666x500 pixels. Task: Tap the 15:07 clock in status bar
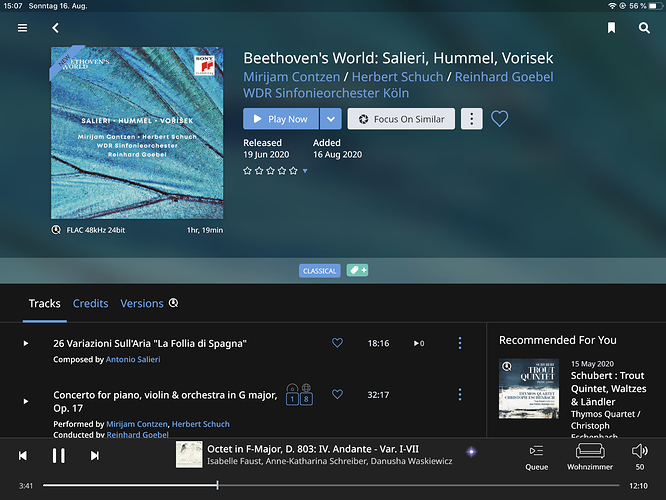pyautogui.click(x=13, y=6)
